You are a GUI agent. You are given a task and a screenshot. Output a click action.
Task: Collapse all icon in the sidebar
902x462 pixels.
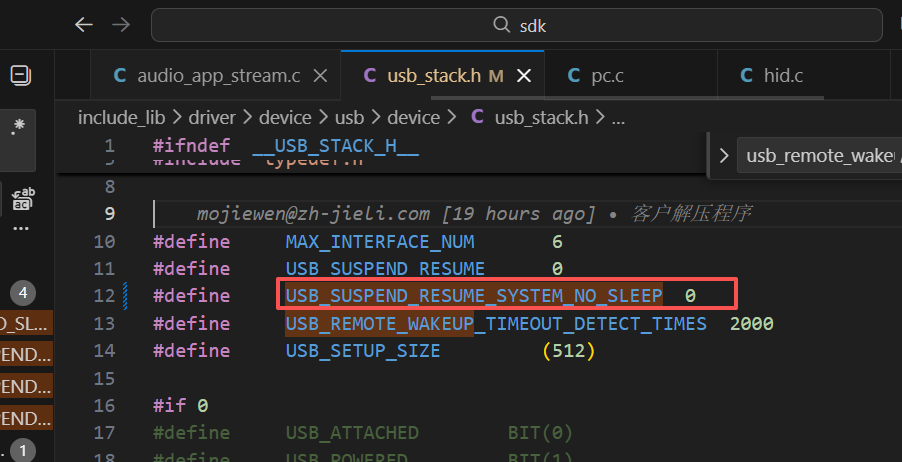point(21,75)
